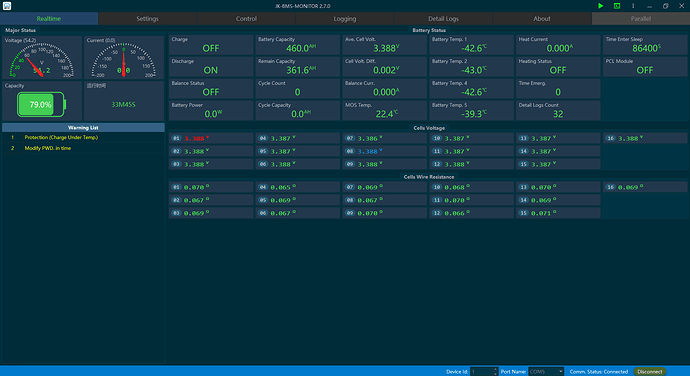Decrease Device Id with down stepper arrow
This screenshot has width=690, height=376.
495,374
